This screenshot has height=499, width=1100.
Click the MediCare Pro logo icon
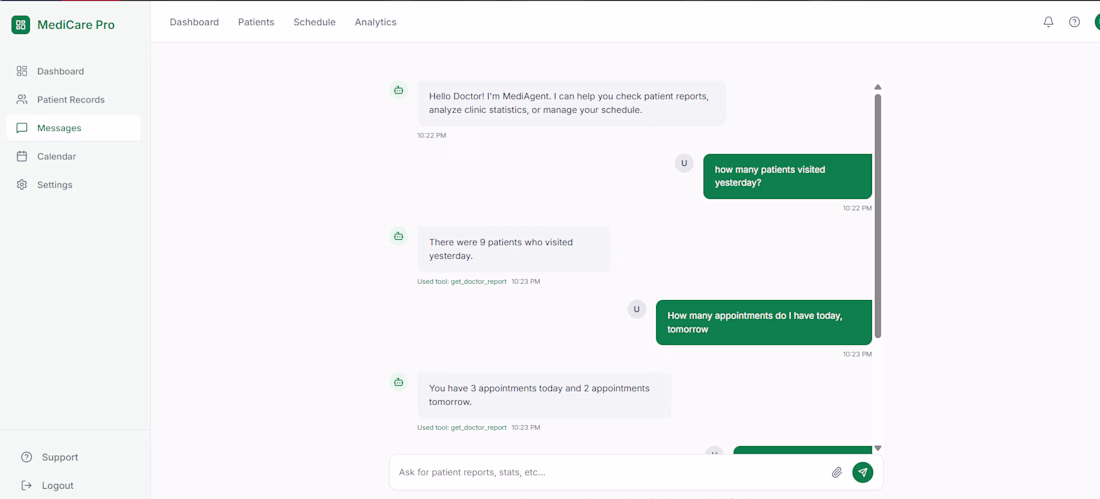20,25
